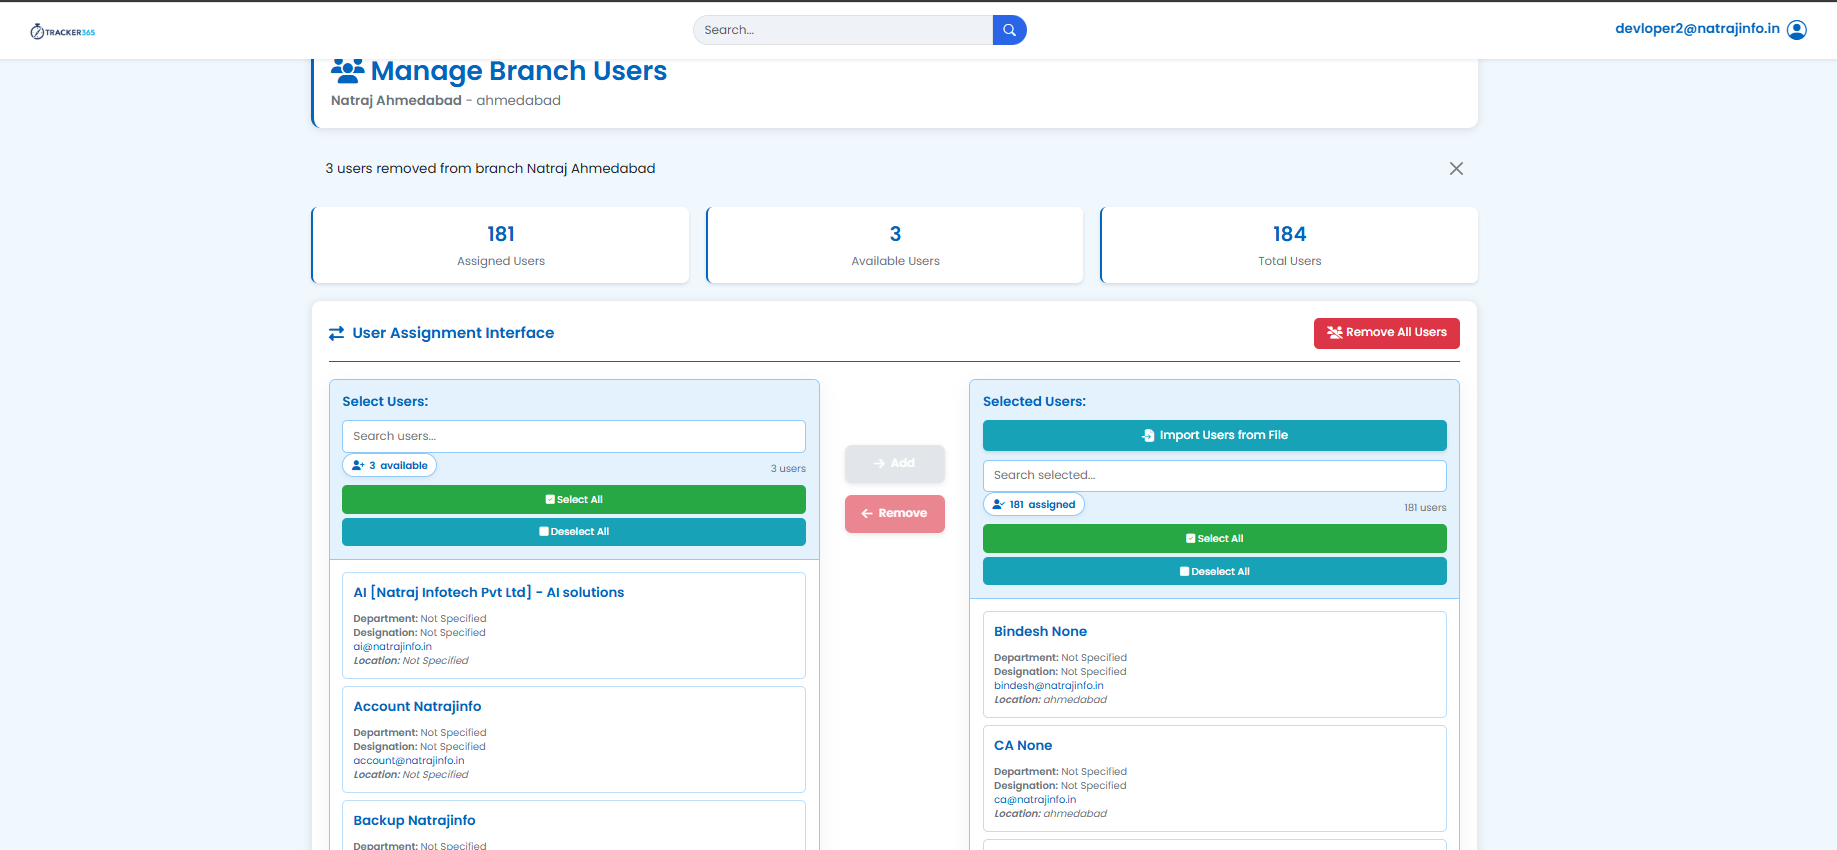This screenshot has height=850, width=1837.
Task: Select the Account Natrajinfo user card
Action: point(574,739)
